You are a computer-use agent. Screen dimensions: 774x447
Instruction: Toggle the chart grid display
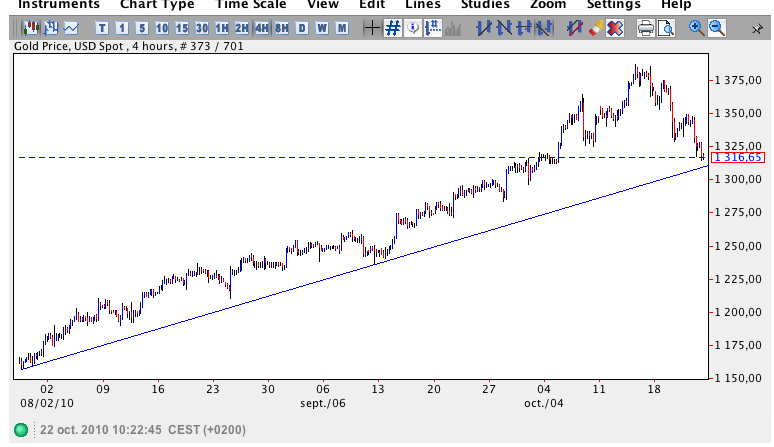point(393,27)
